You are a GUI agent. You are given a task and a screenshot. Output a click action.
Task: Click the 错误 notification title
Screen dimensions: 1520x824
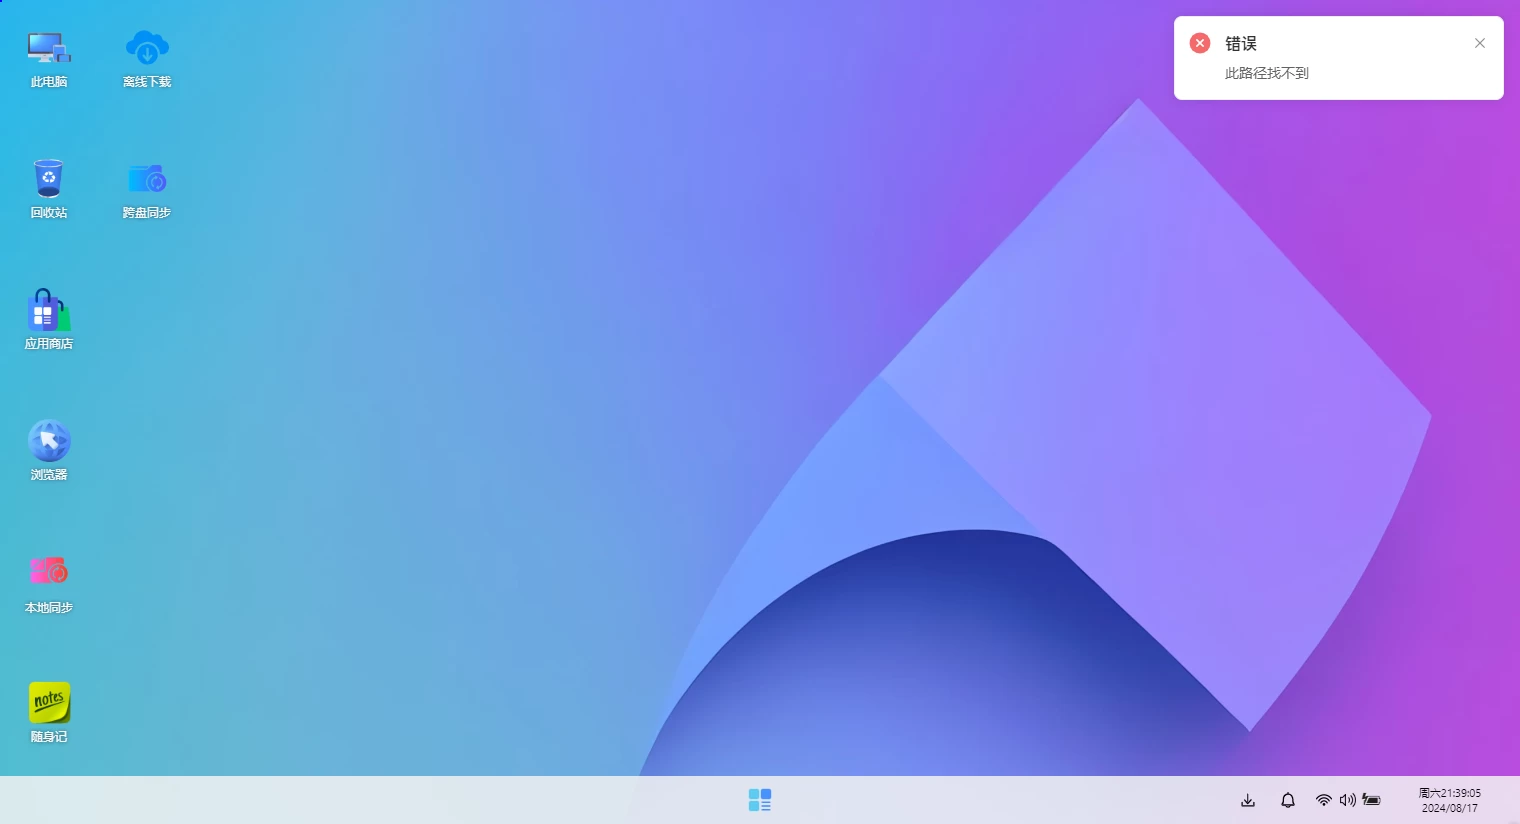1241,44
